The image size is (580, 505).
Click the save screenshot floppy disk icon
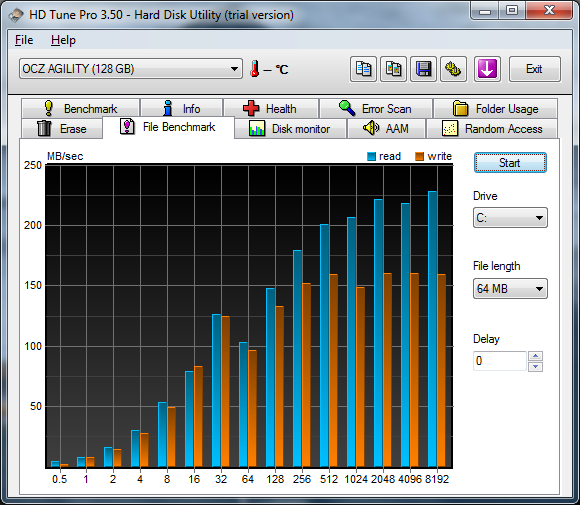[424, 69]
